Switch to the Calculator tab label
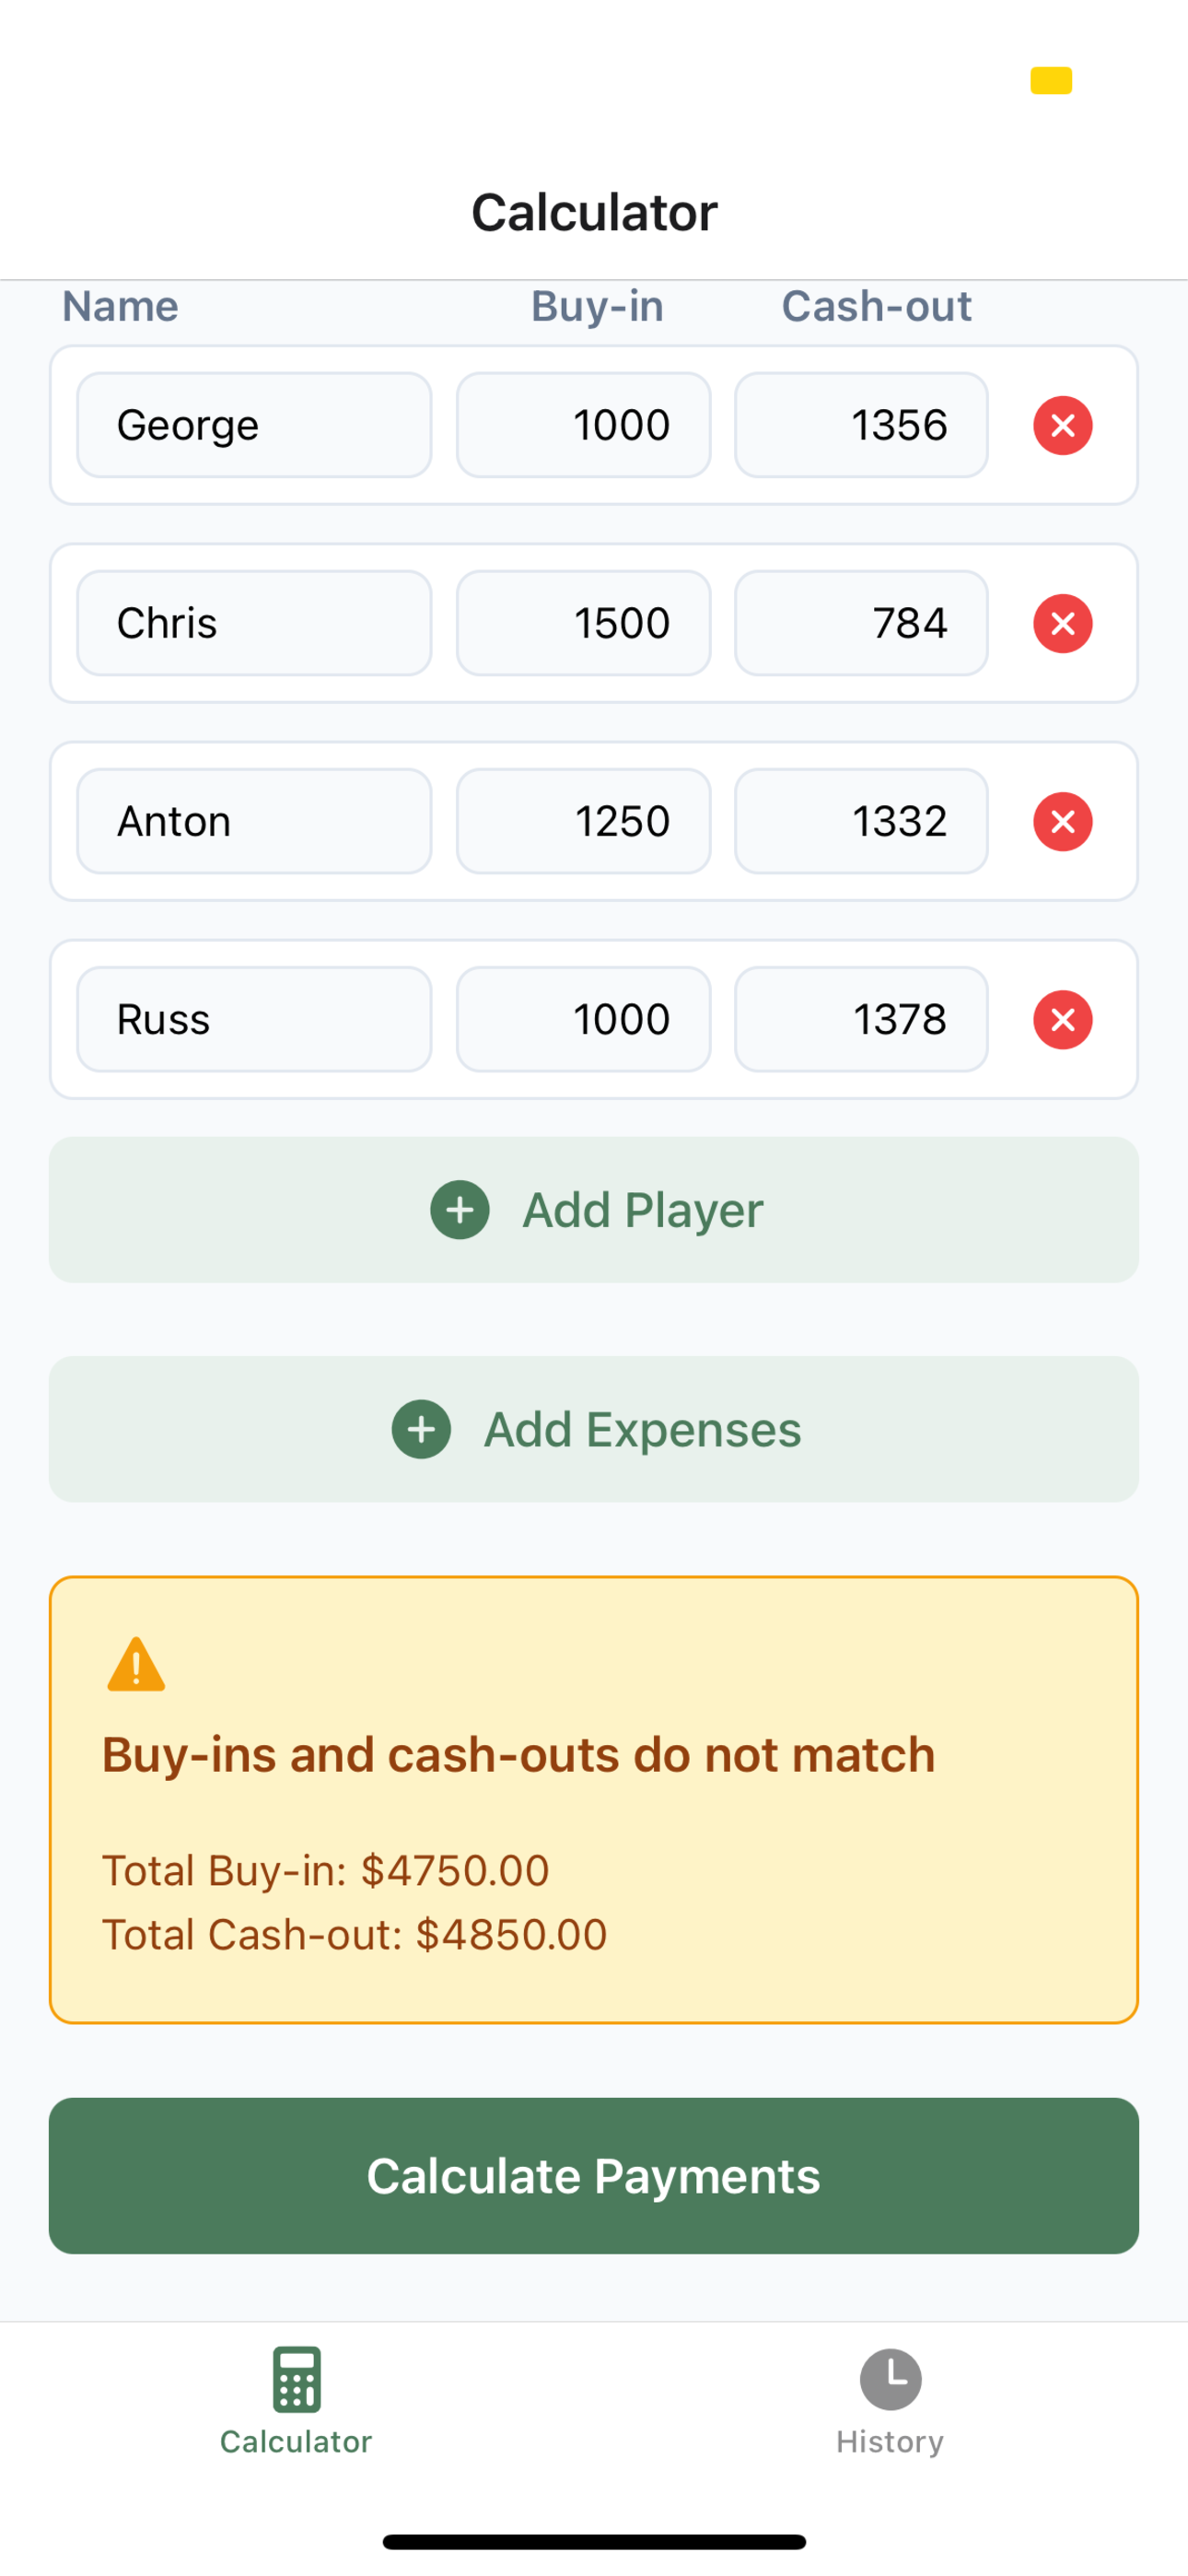The width and height of the screenshot is (1188, 2576). click(x=296, y=2442)
